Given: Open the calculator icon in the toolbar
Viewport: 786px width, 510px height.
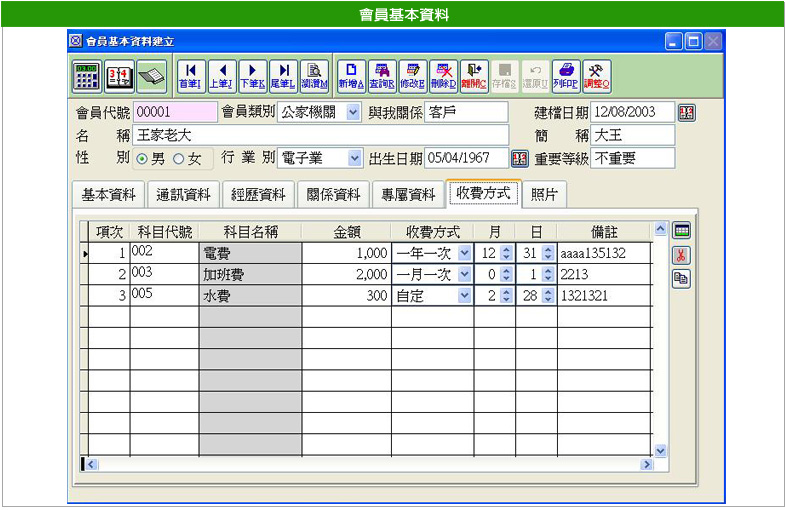Looking at the screenshot, I should pos(87,76).
